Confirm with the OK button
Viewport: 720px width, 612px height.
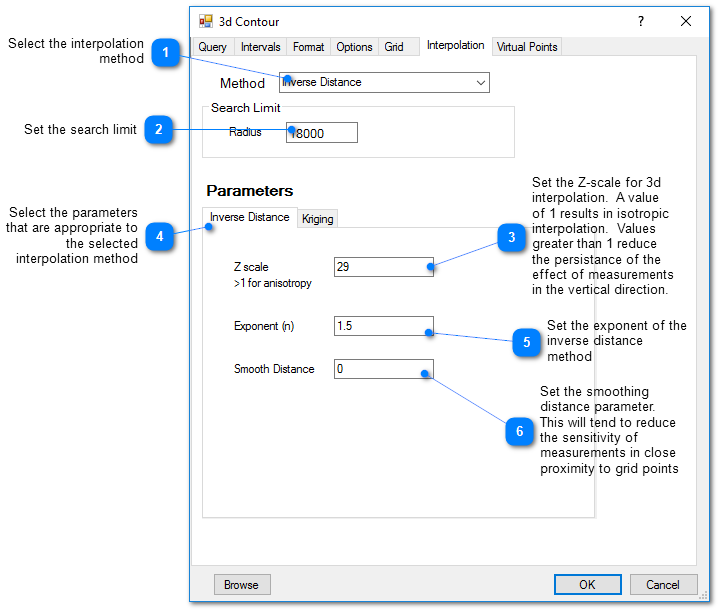click(x=587, y=585)
